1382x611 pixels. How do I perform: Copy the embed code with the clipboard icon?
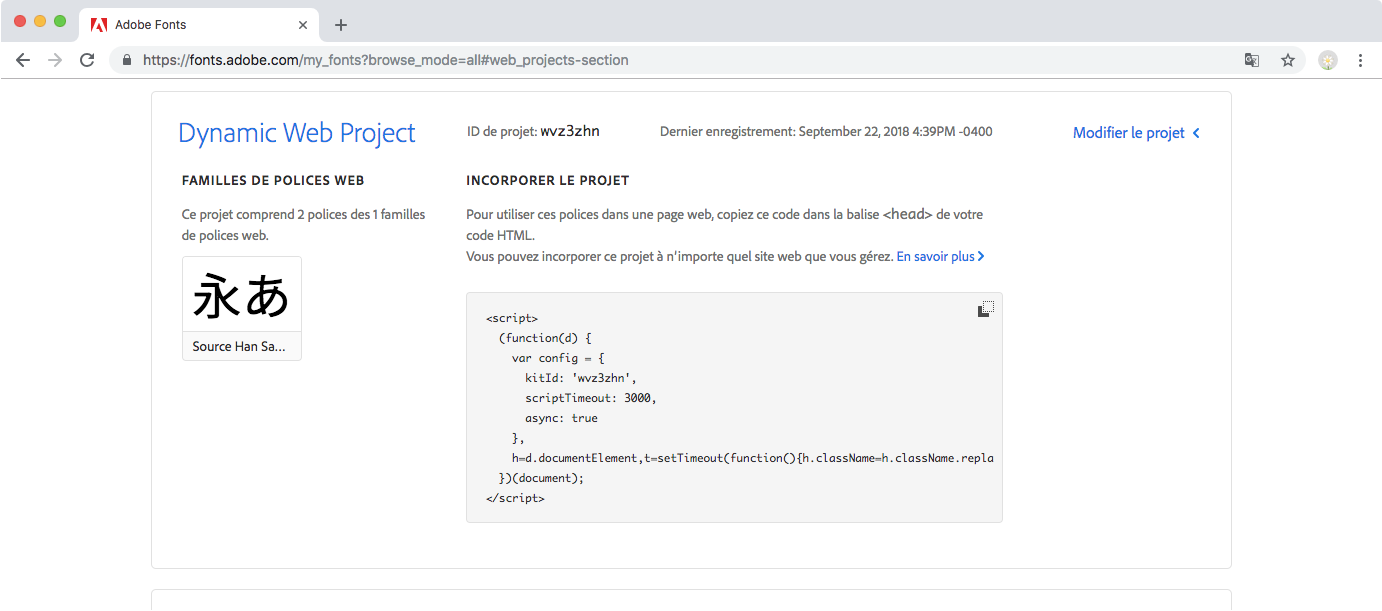coord(985,309)
